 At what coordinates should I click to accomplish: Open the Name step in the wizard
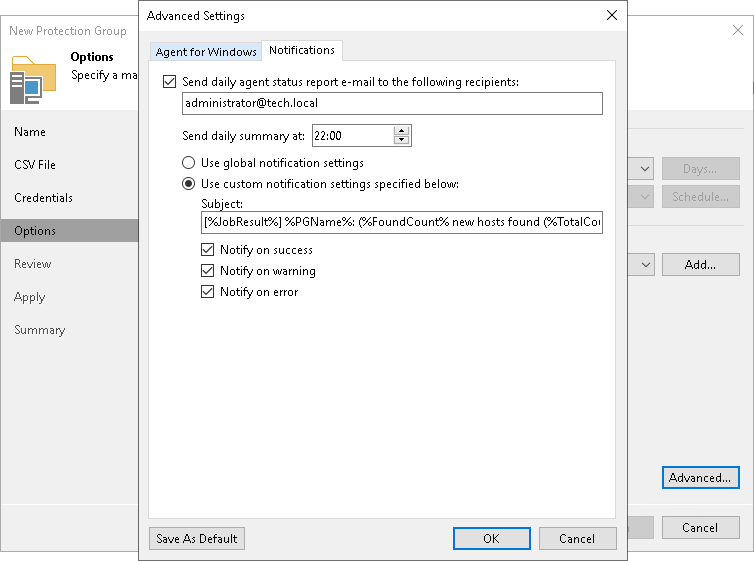click(30, 132)
